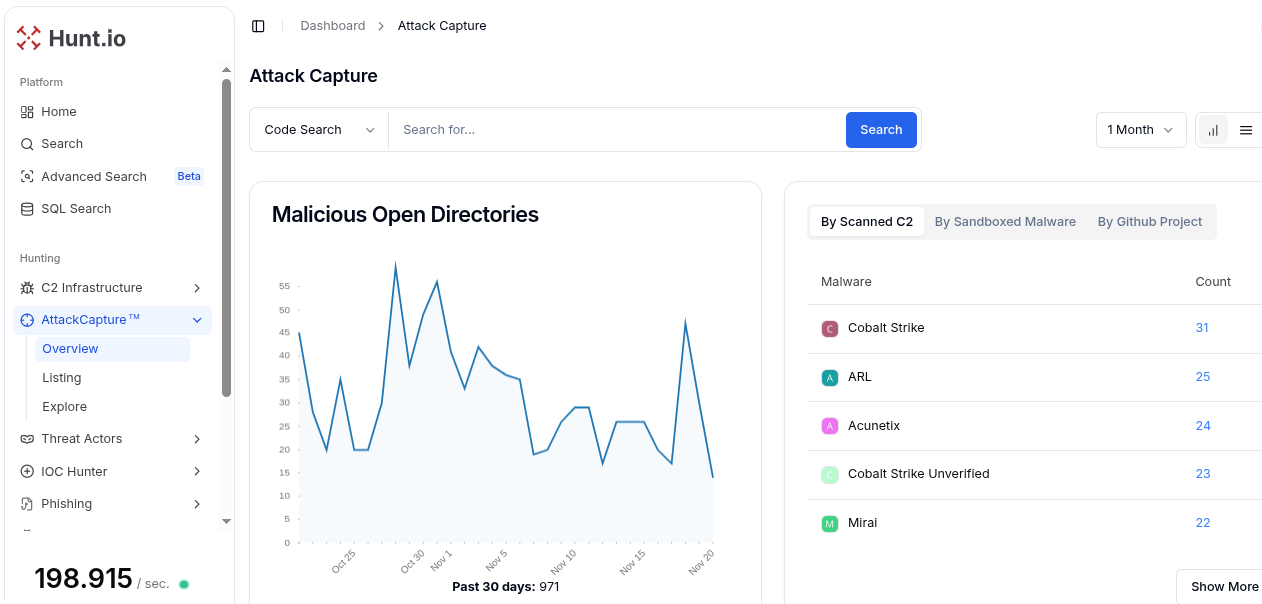The height and width of the screenshot is (604, 1262).
Task: Click the Cobalt Strike malware badge icon
Action: 829,328
